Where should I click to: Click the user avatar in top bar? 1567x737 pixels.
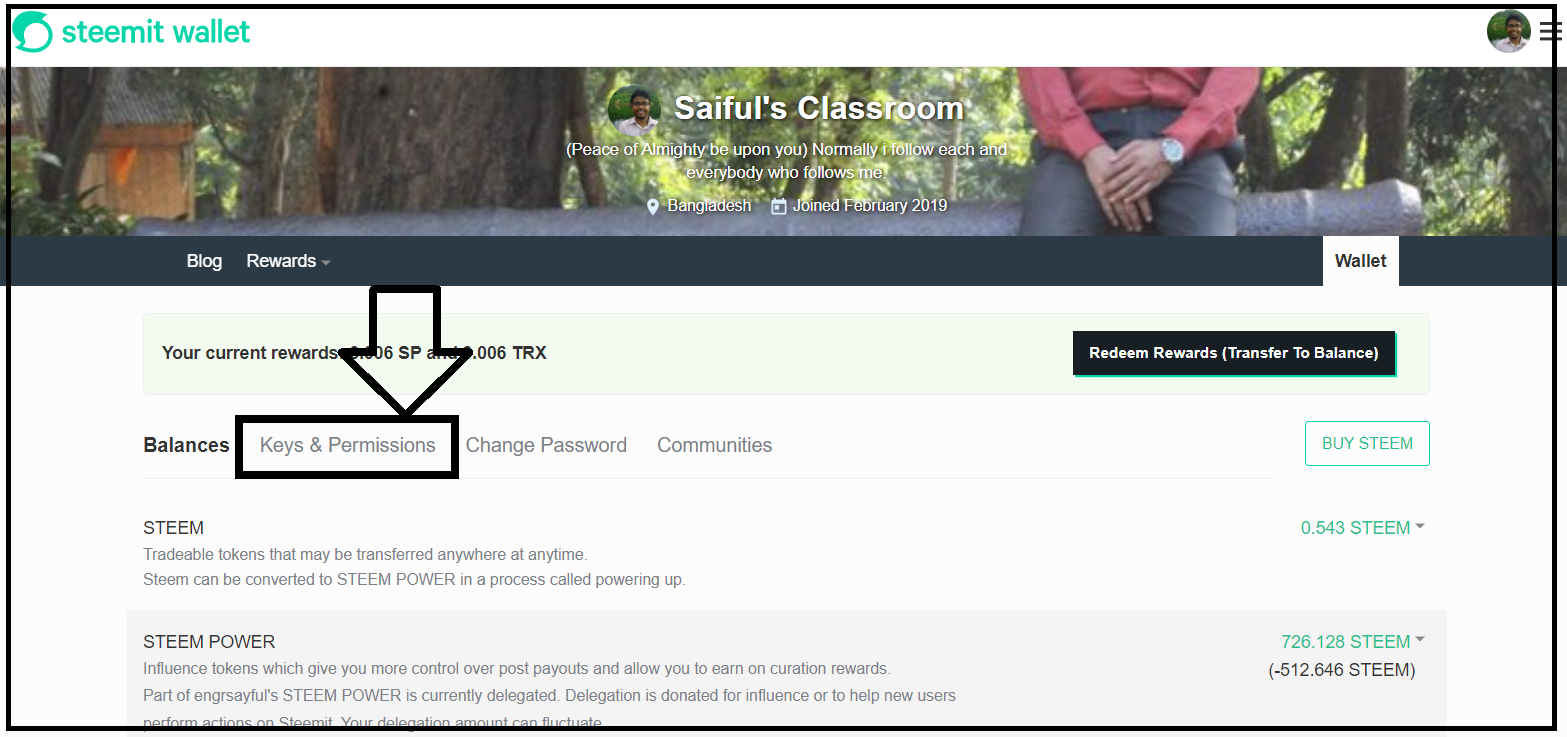(1508, 31)
